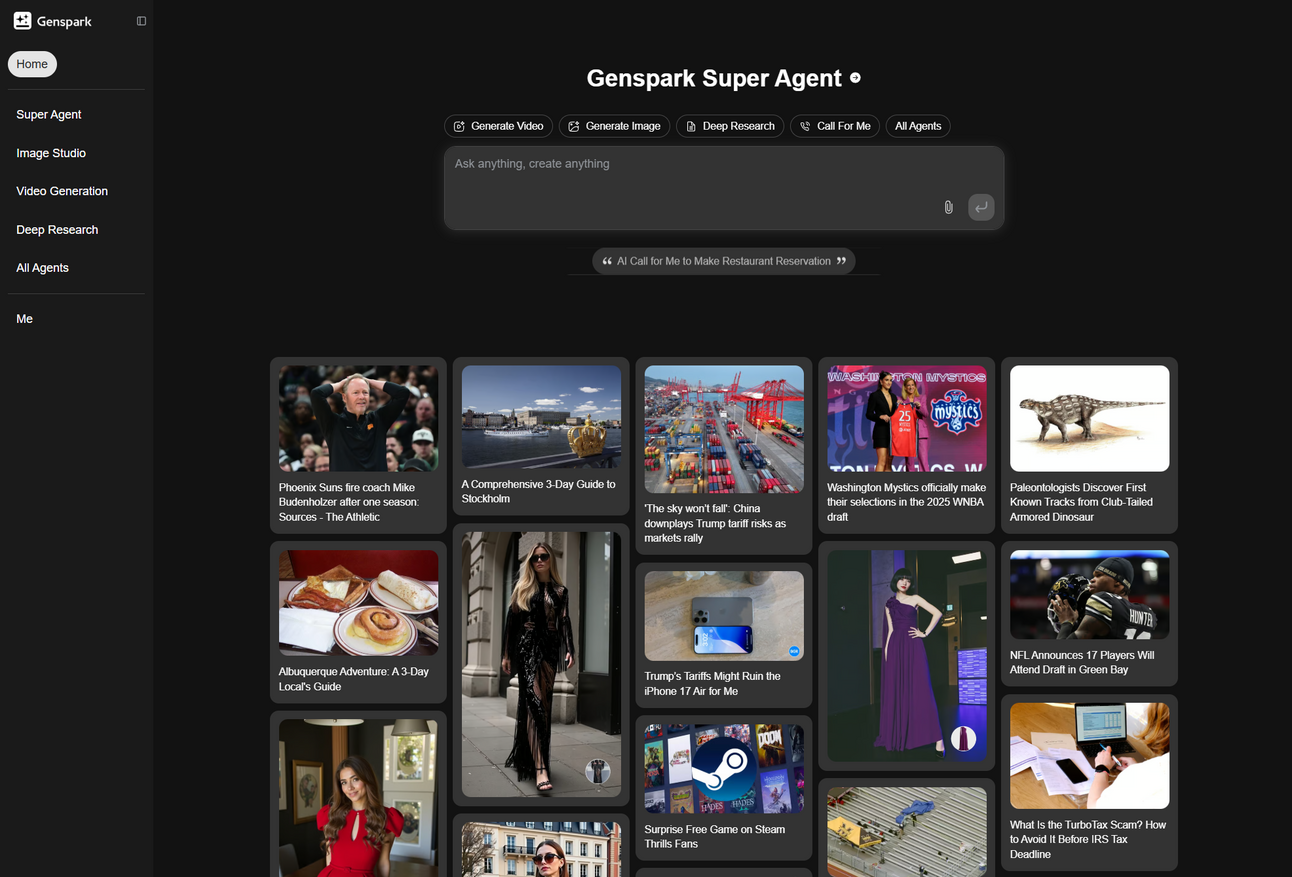Open the woman in black gown photo
1292x877 pixels.
click(541, 664)
